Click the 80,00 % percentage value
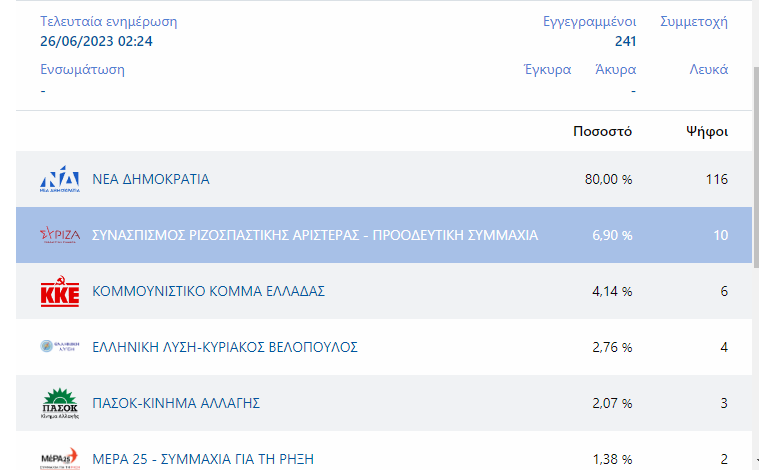The width and height of the screenshot is (759, 472). click(x=608, y=180)
